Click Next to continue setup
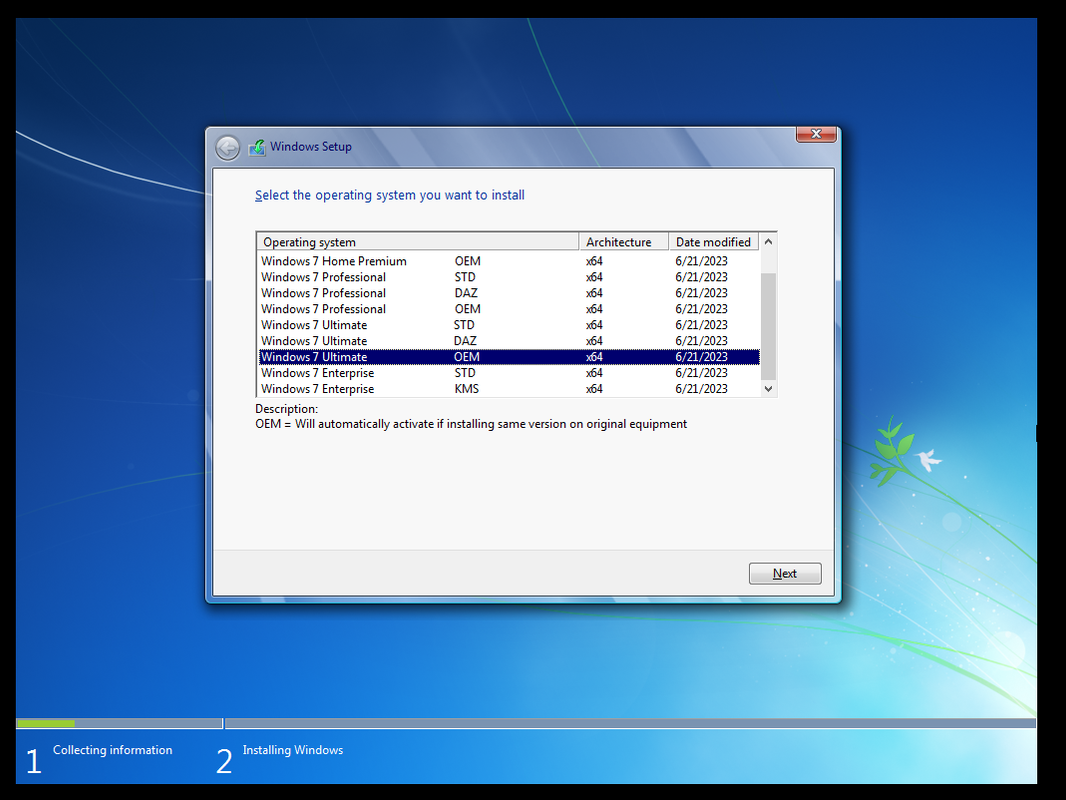Viewport: 1066px width, 800px height. tap(785, 574)
